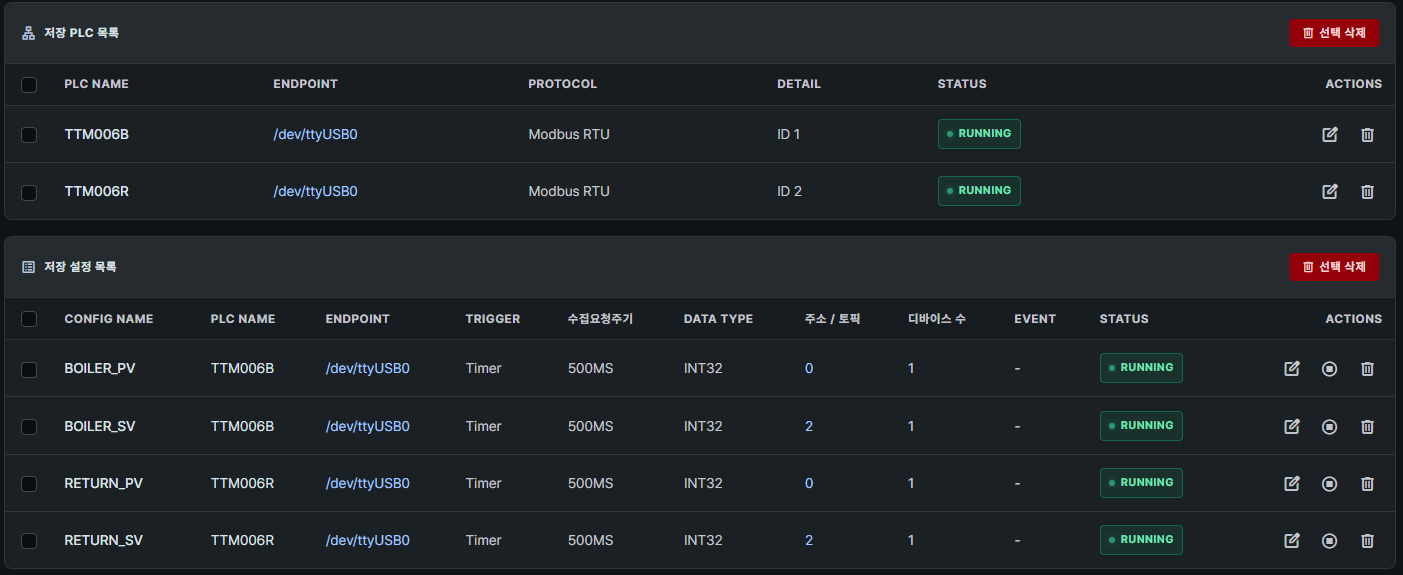The width and height of the screenshot is (1403, 575).
Task: Click the ID 1 detail cell
Action: (789, 134)
